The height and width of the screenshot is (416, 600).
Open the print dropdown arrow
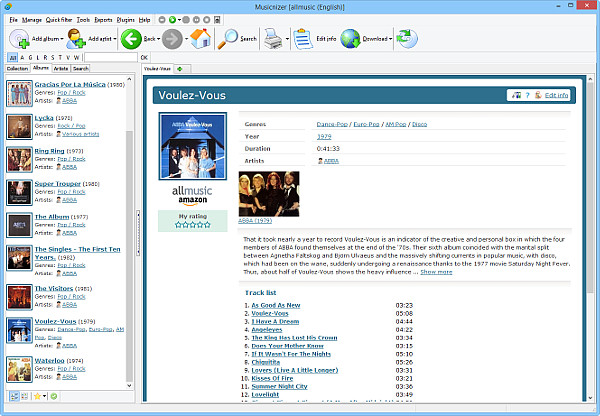click(x=287, y=39)
